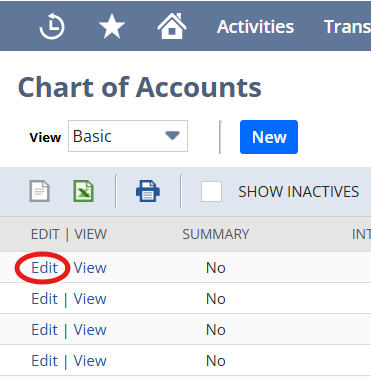Open the Shortcuts star icon

(x=112, y=26)
